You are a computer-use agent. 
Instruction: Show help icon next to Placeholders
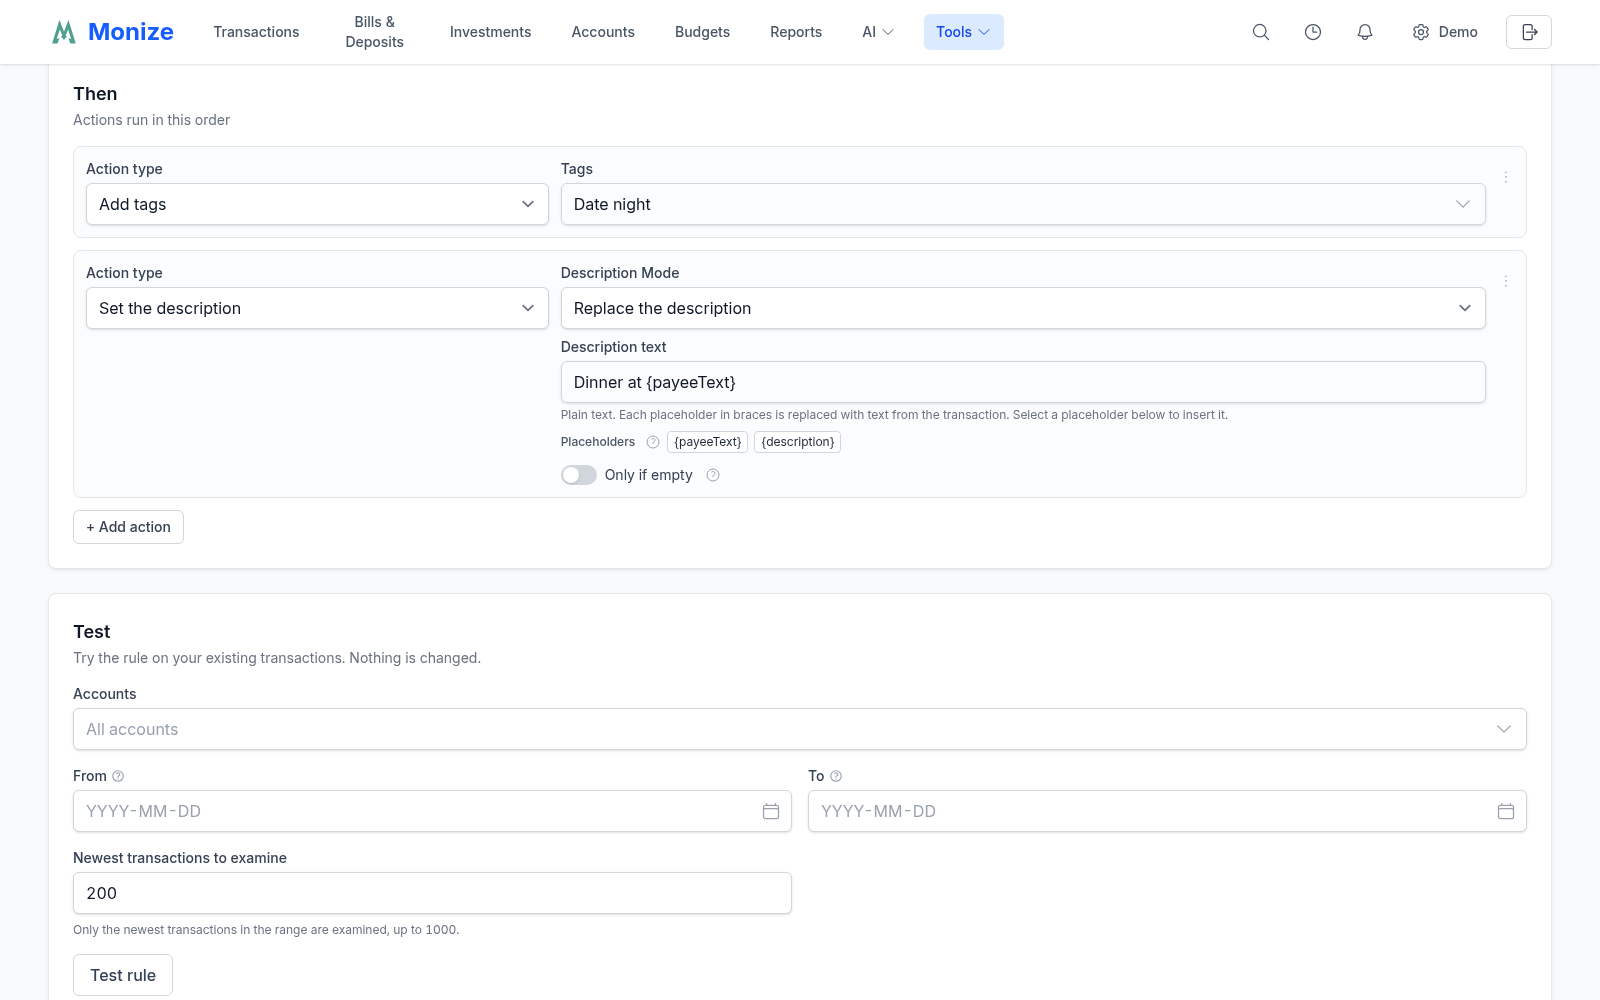pos(653,442)
